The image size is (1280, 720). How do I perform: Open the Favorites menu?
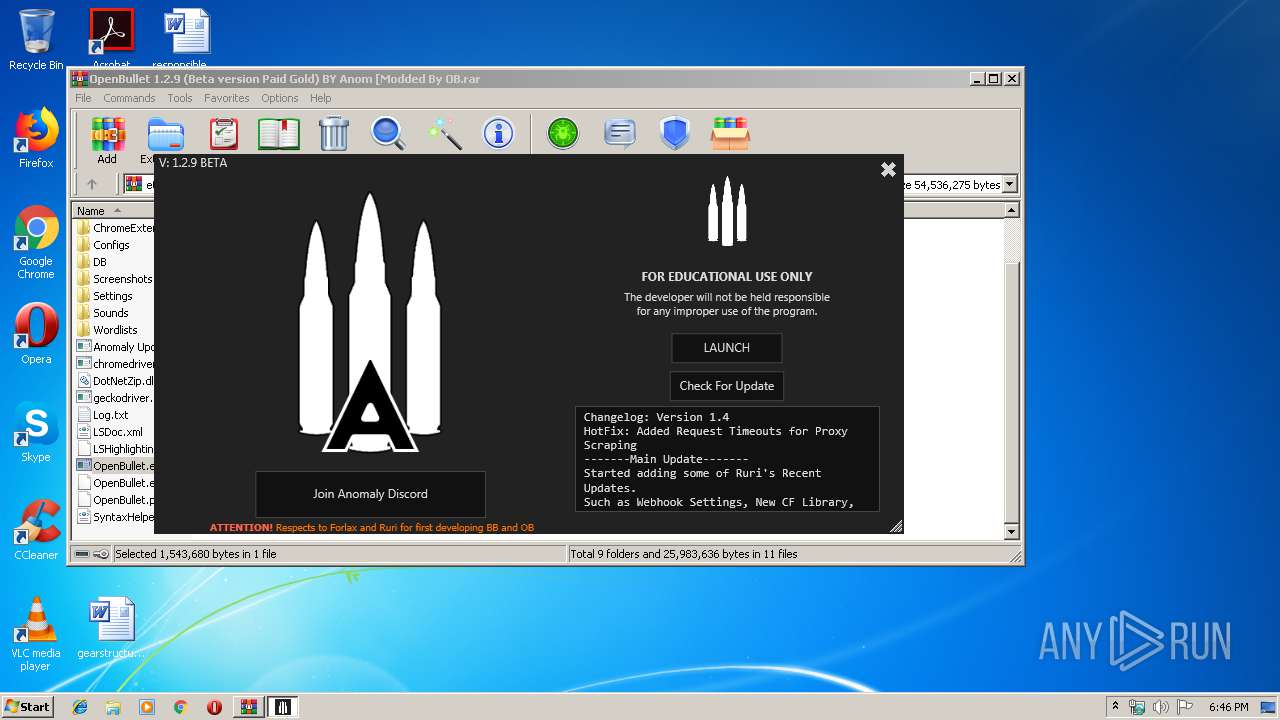227,98
